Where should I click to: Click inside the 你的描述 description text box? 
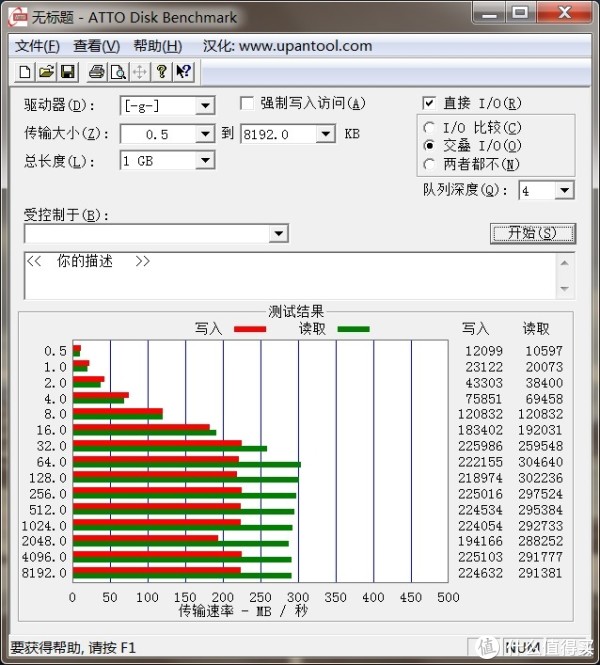tap(290, 276)
